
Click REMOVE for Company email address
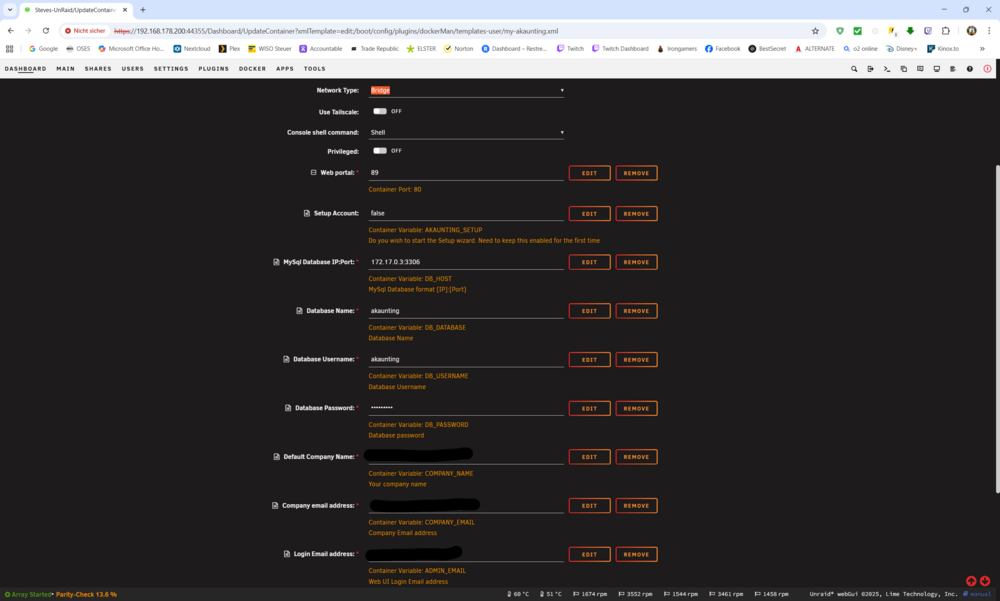pyautogui.click(x=636, y=506)
